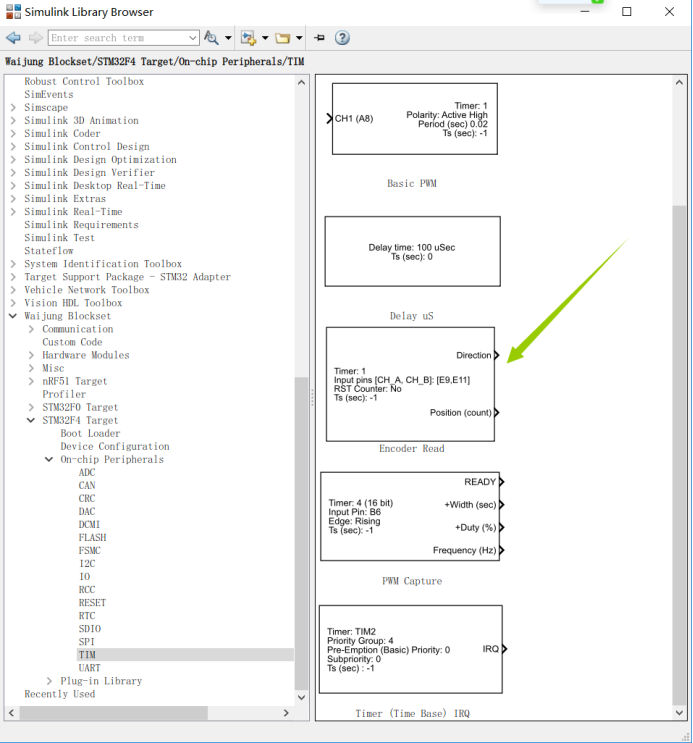Expand the Simulink Design Verifier node

13,172
